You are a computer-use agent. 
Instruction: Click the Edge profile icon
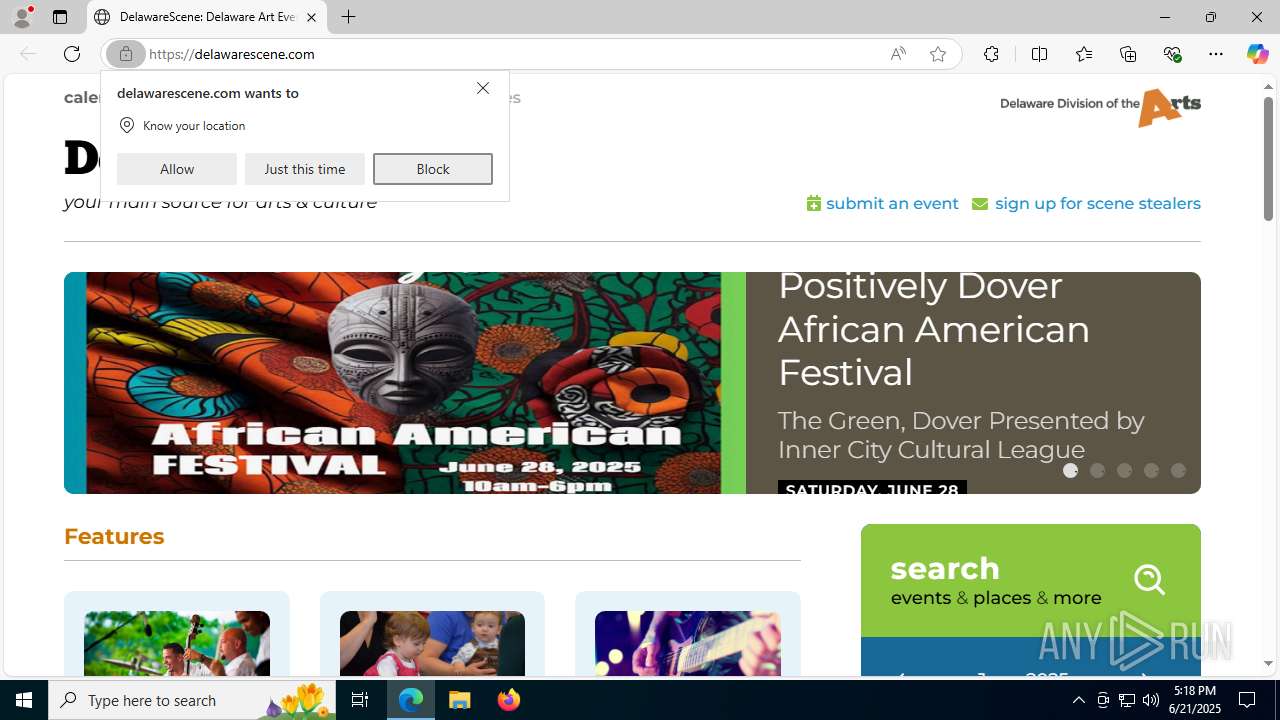click(22, 17)
